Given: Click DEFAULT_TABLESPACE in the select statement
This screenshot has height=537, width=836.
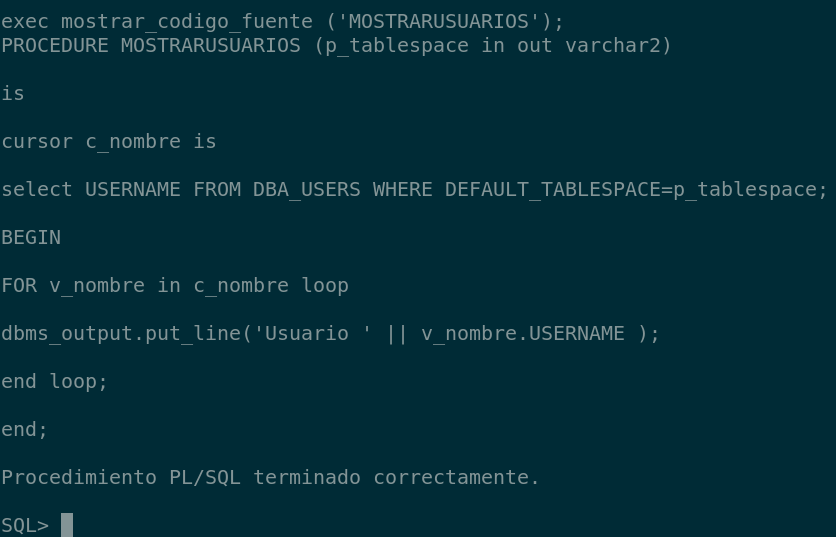Looking at the screenshot, I should tap(552, 189).
